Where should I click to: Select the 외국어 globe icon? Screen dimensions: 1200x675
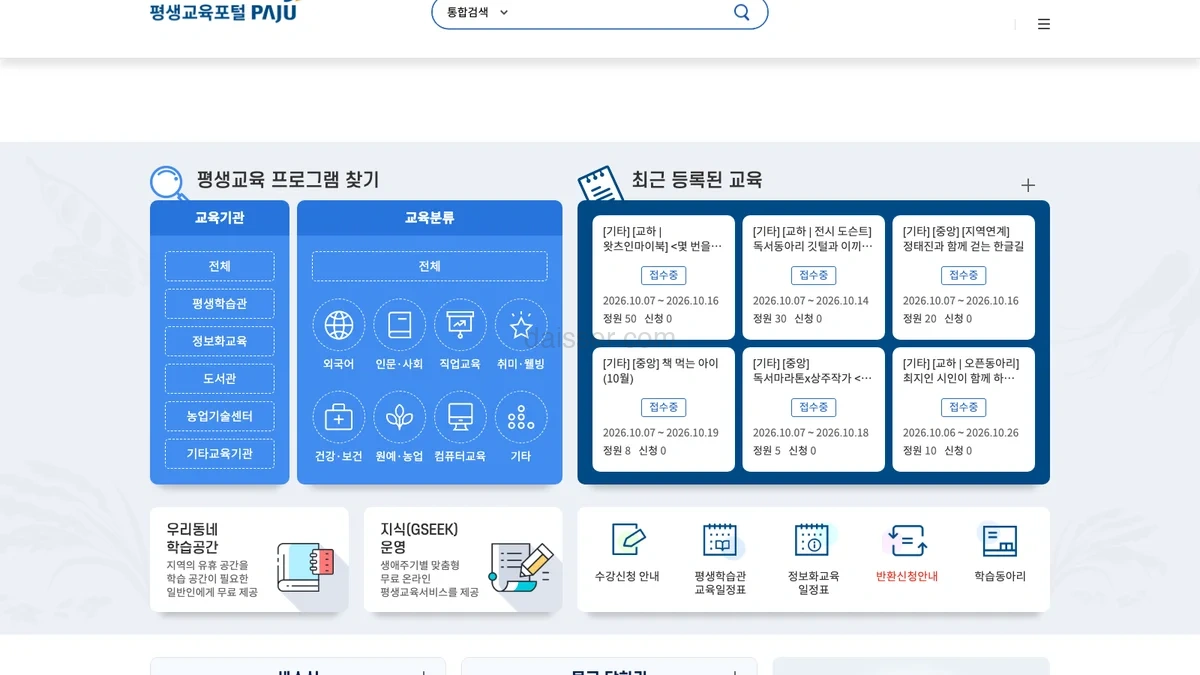pos(339,325)
